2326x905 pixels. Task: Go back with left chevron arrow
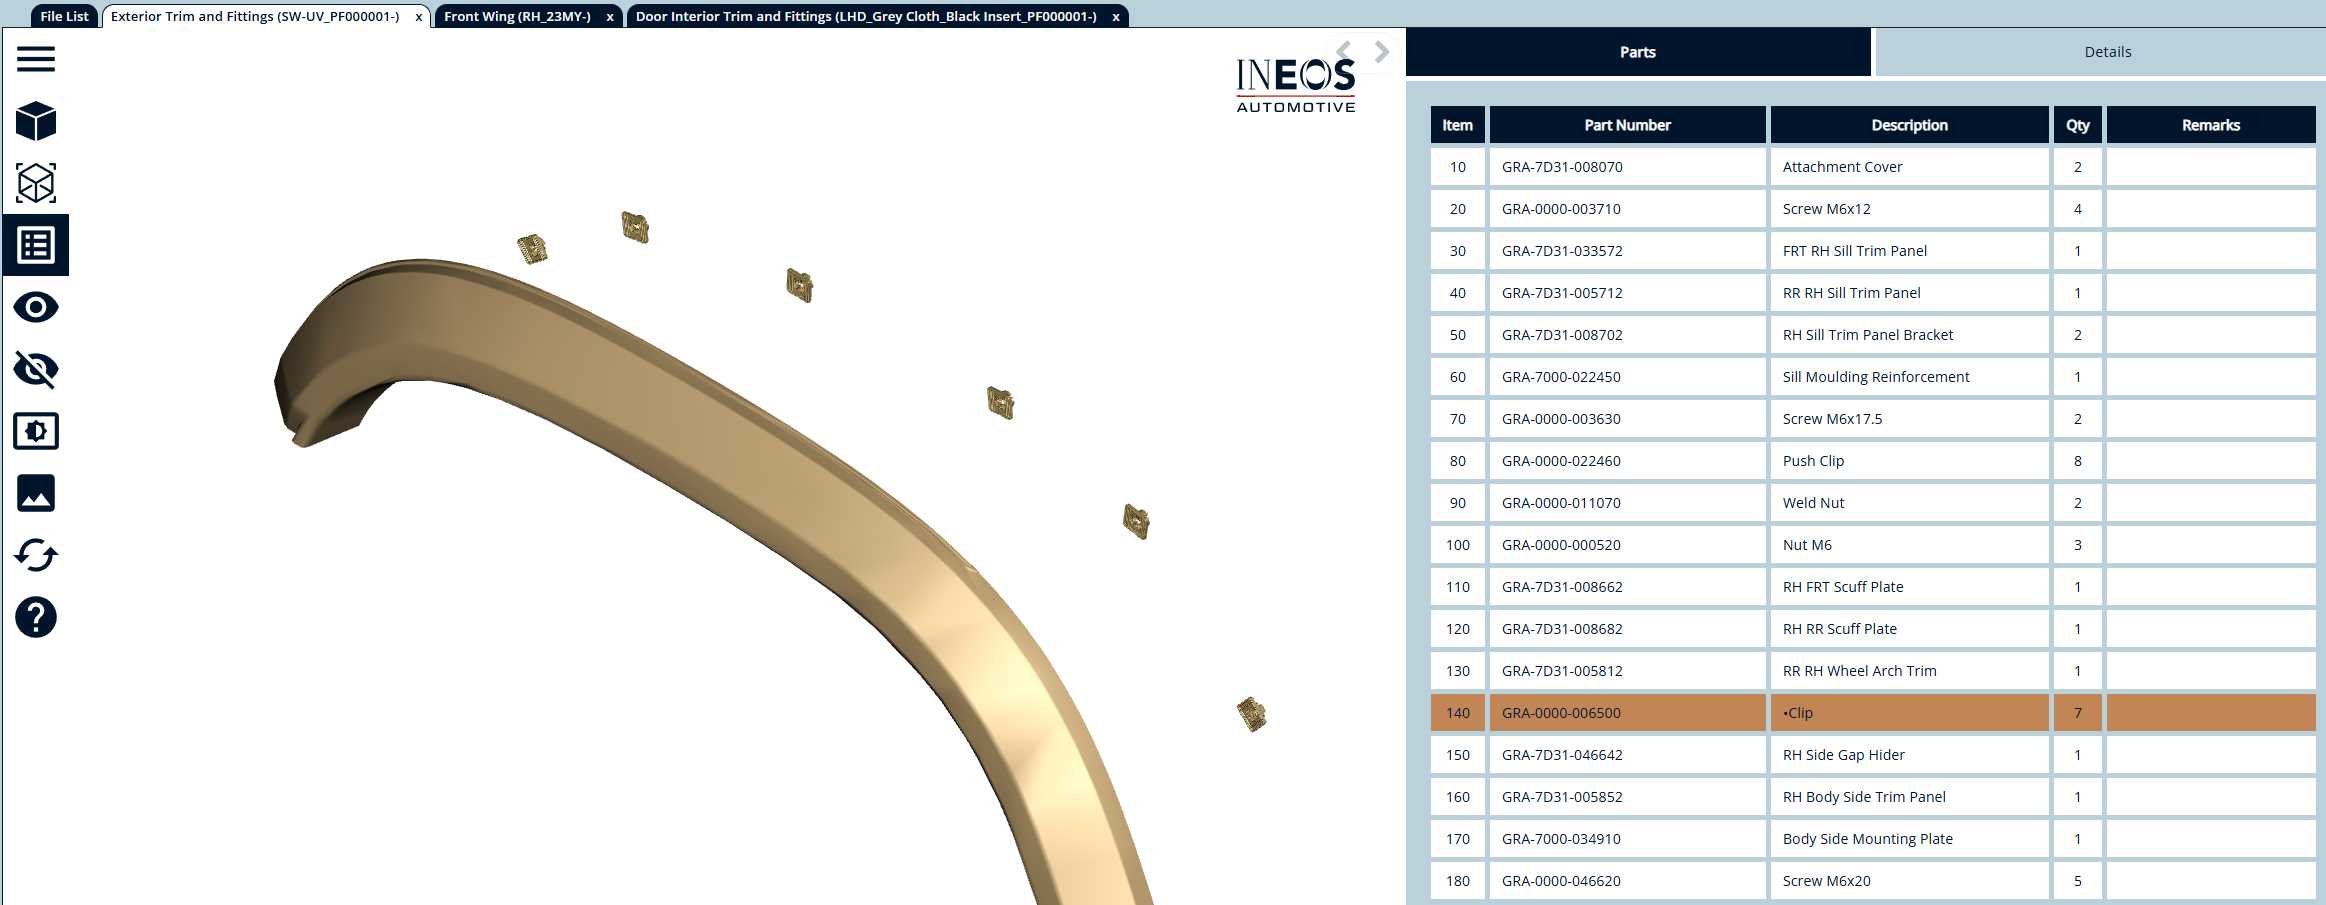click(1344, 52)
